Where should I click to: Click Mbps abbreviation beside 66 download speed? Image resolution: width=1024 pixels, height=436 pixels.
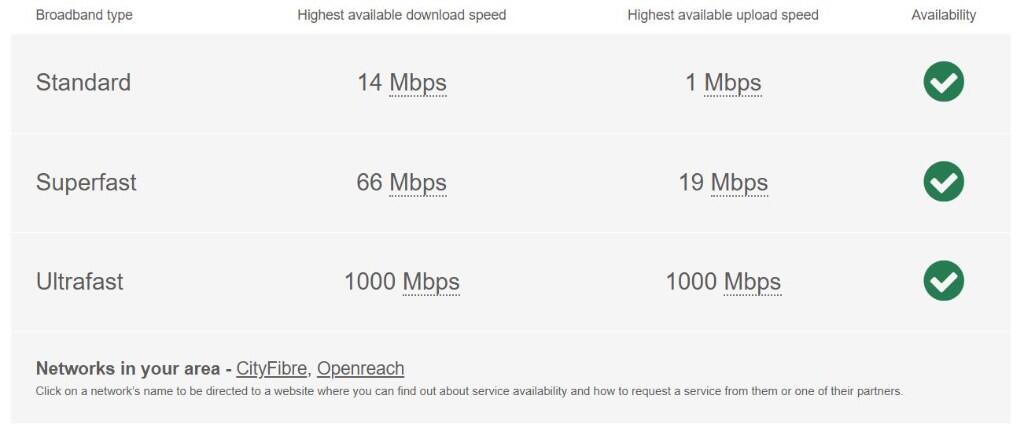coord(418,183)
